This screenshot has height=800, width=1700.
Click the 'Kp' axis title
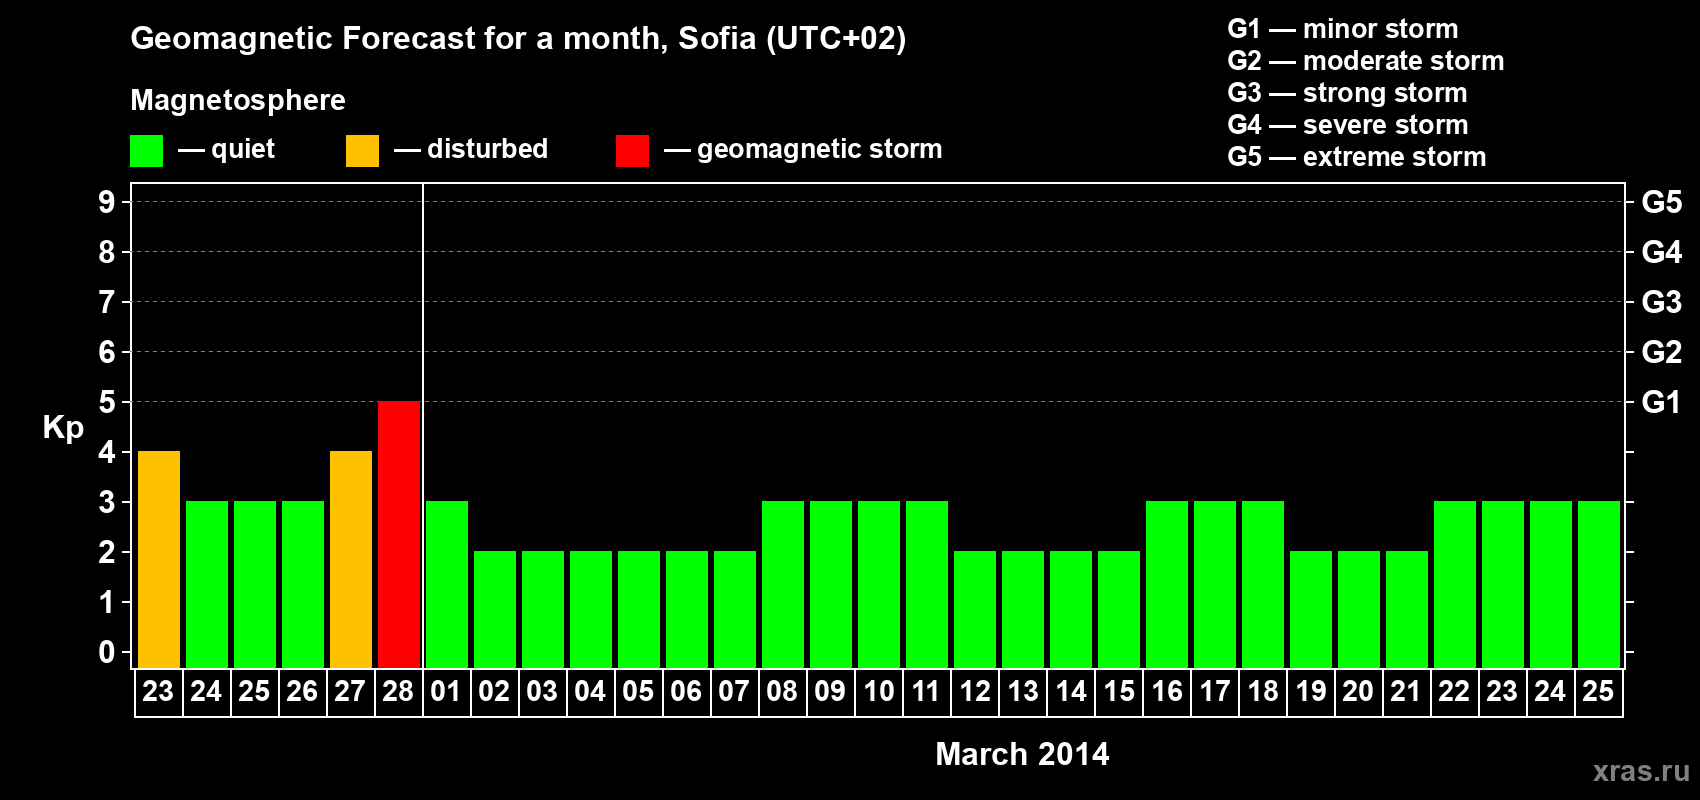[63, 428]
